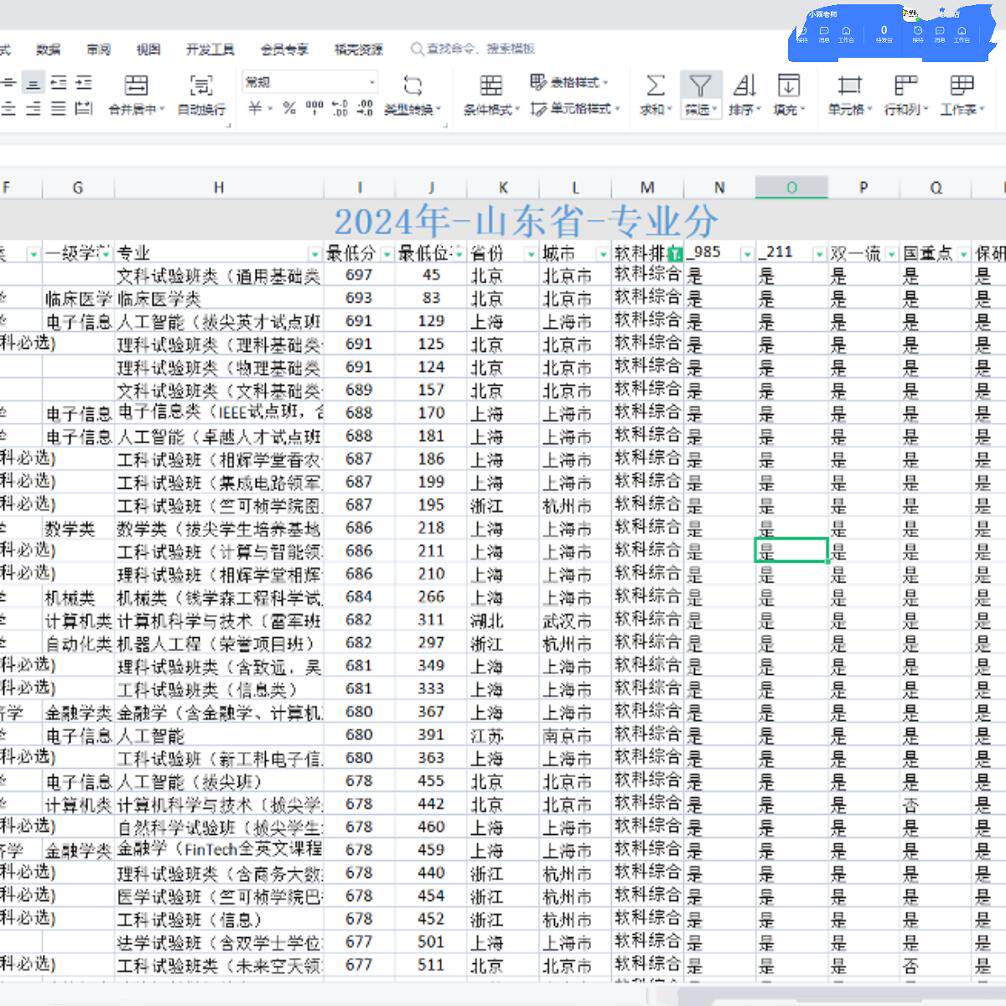Image resolution: width=1006 pixels, height=1006 pixels.
Task: Select column K by its header
Action: [x=503, y=187]
